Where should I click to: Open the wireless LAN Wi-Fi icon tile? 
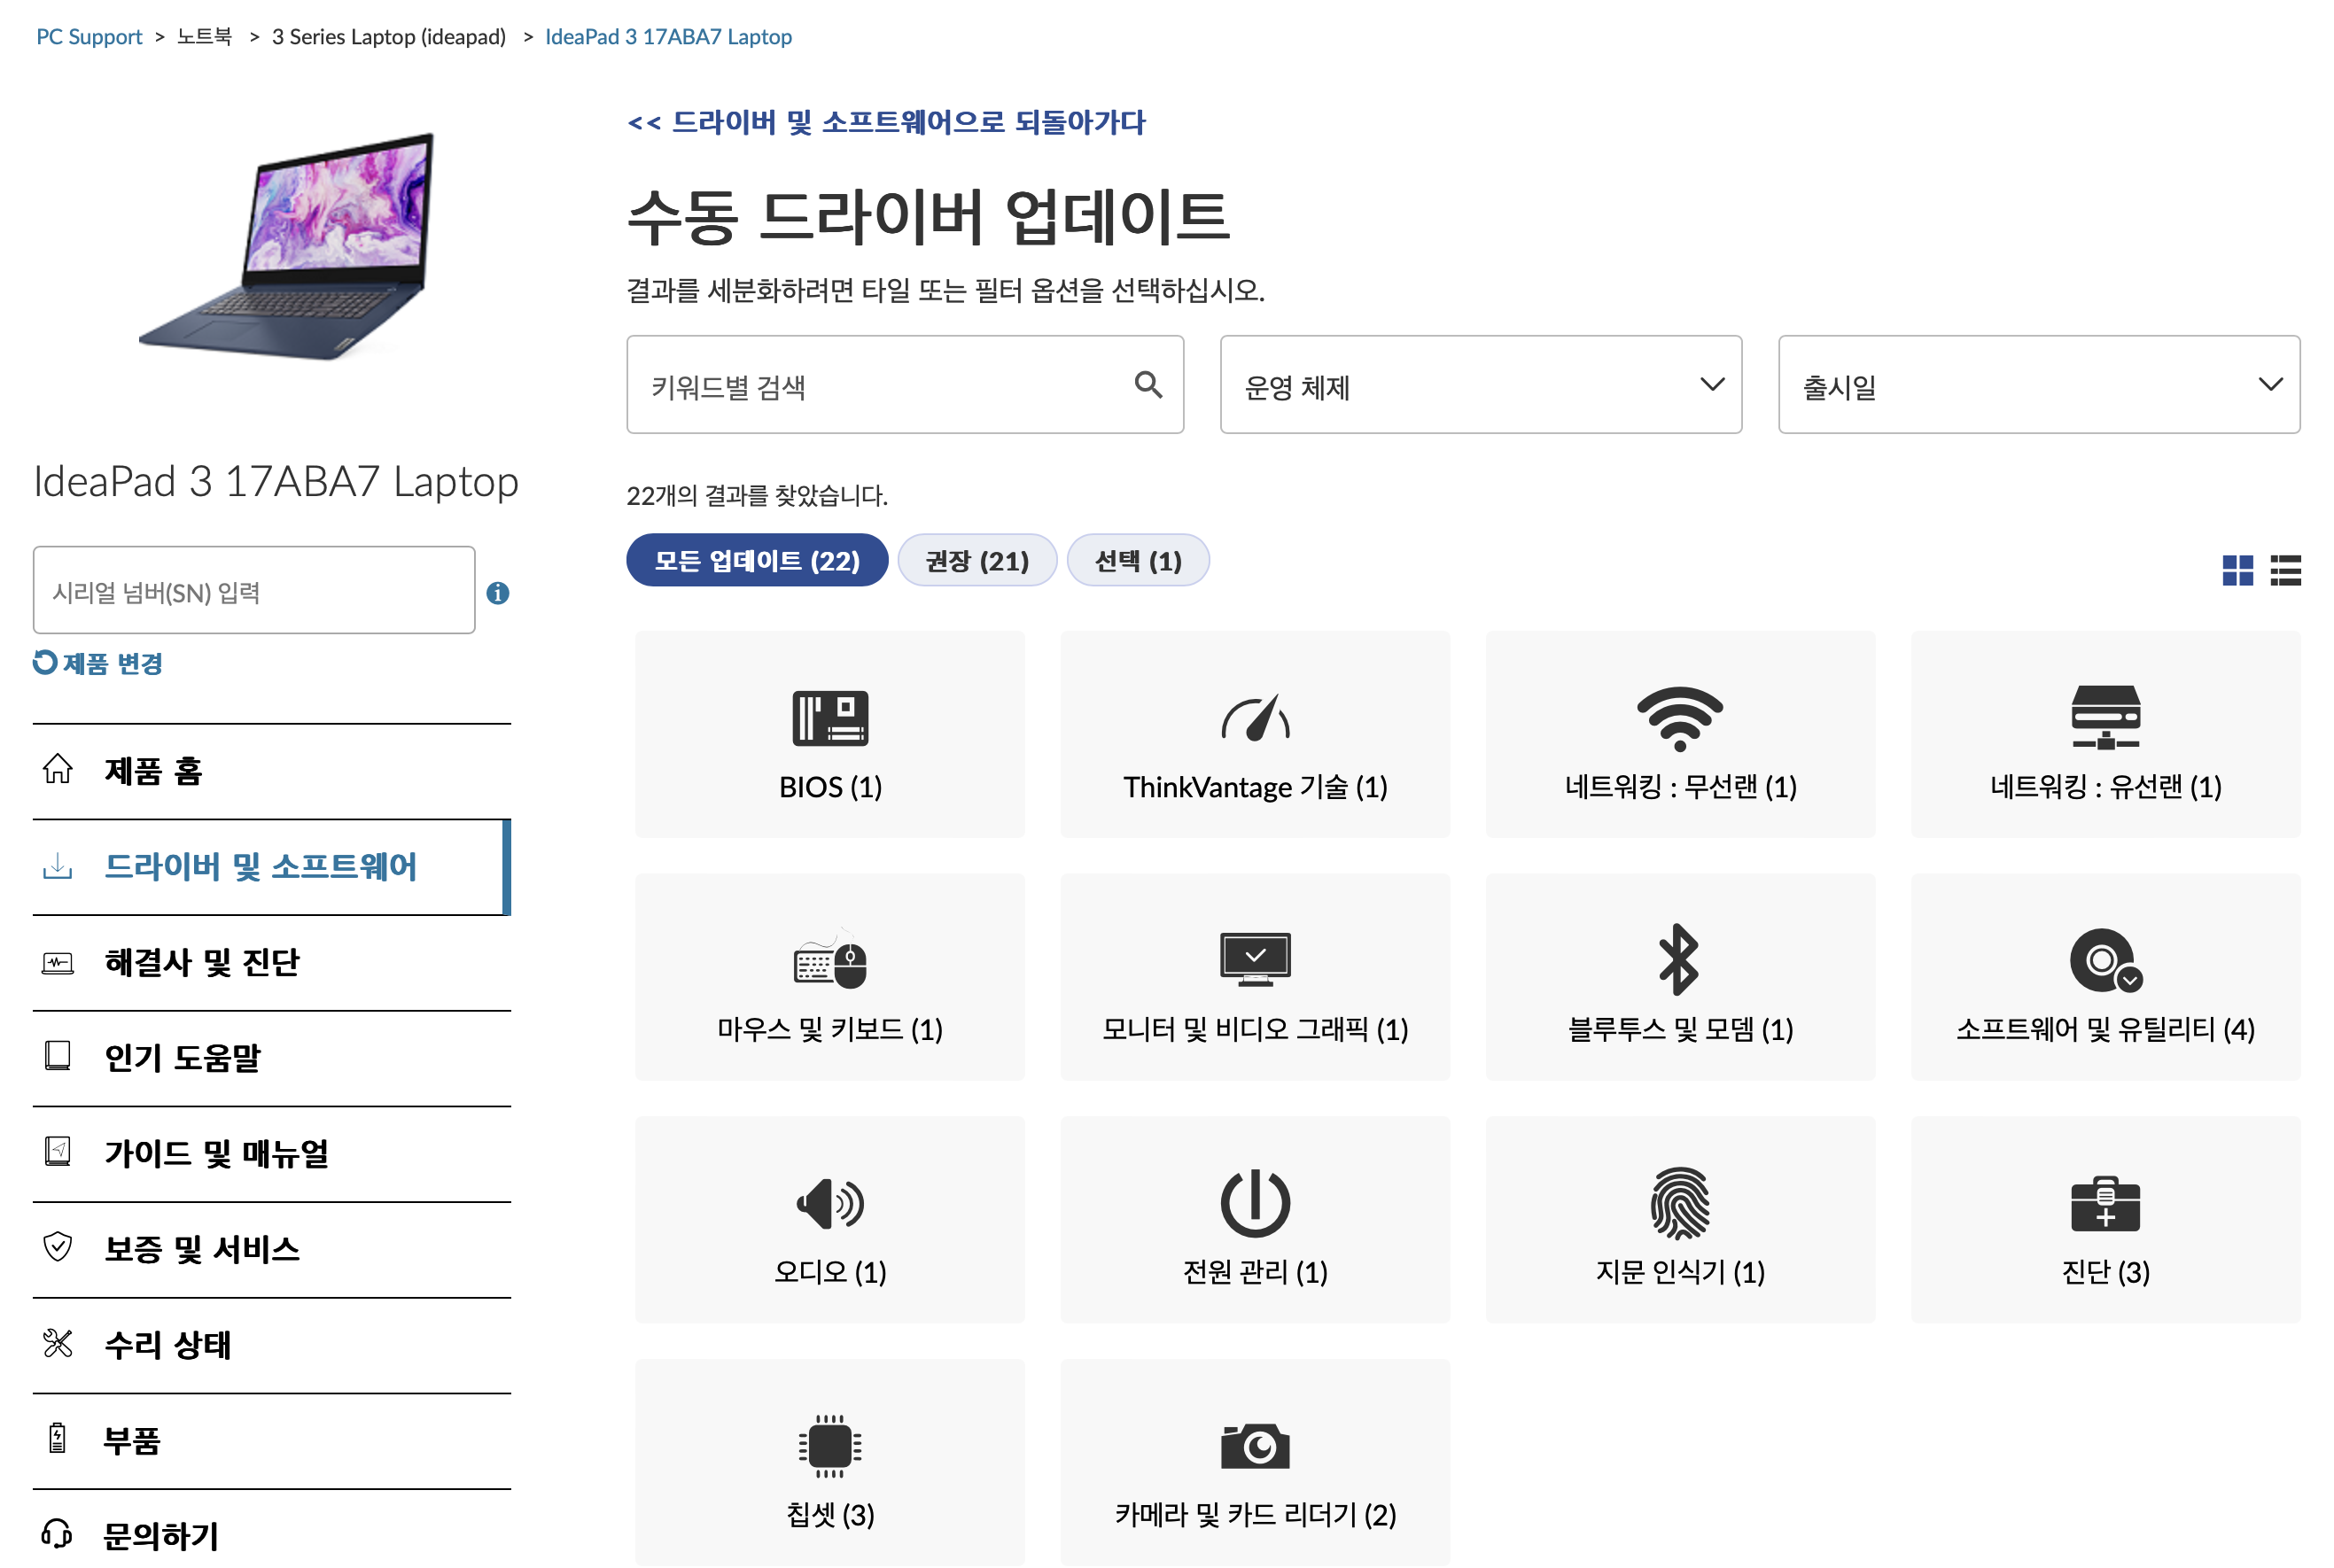[1679, 718]
